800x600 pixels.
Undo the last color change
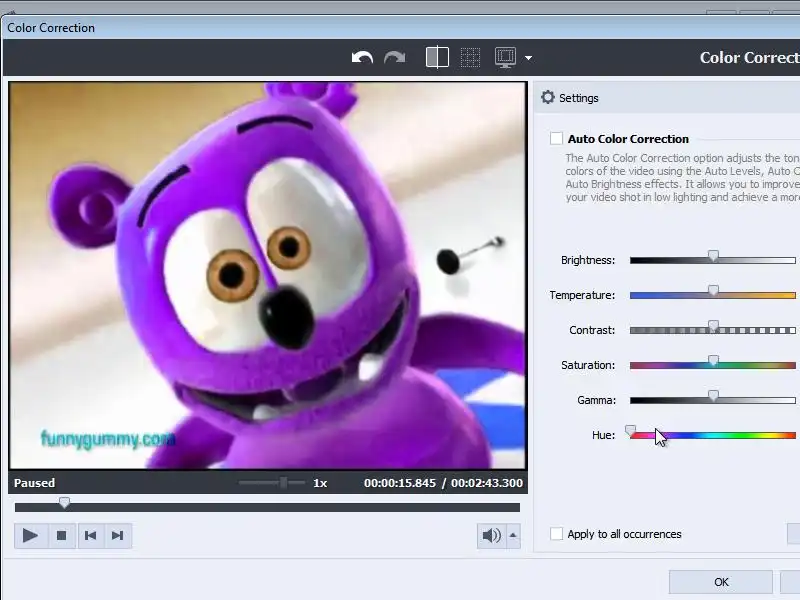362,58
